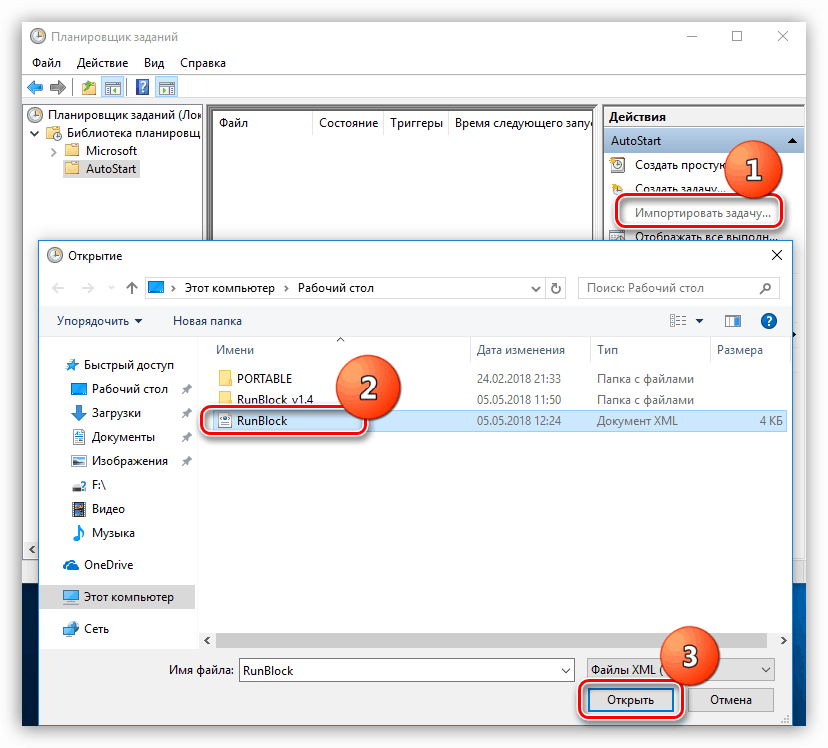Sort by Имя column header
This screenshot has height=748, width=828.
(x=234, y=350)
